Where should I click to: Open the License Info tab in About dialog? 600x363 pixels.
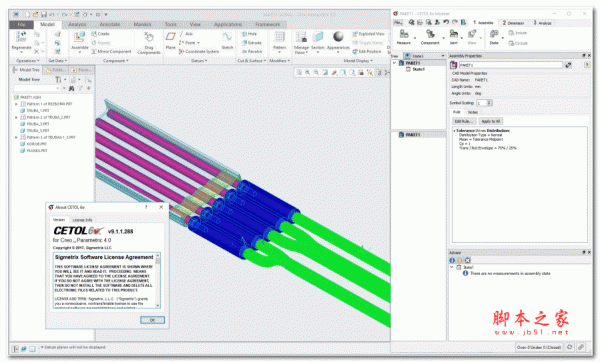tap(82, 220)
